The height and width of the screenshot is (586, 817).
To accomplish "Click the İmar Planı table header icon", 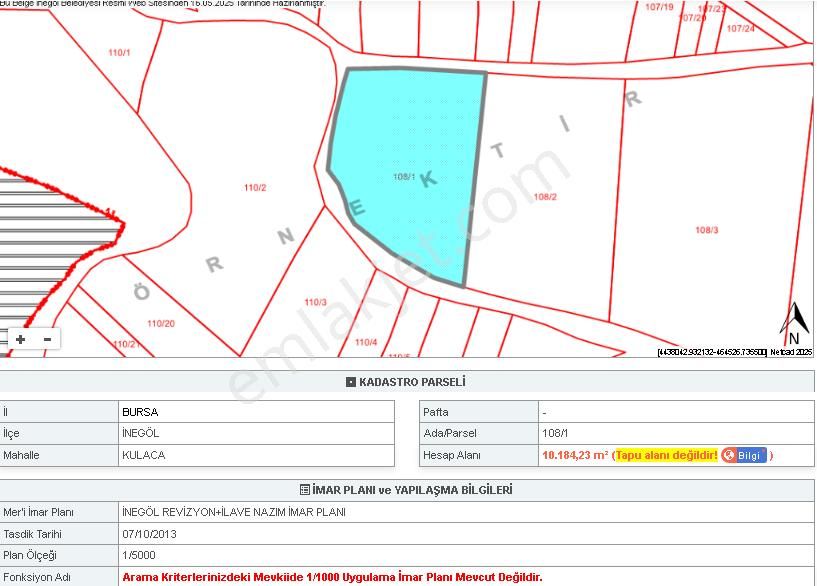I will [x=305, y=490].
